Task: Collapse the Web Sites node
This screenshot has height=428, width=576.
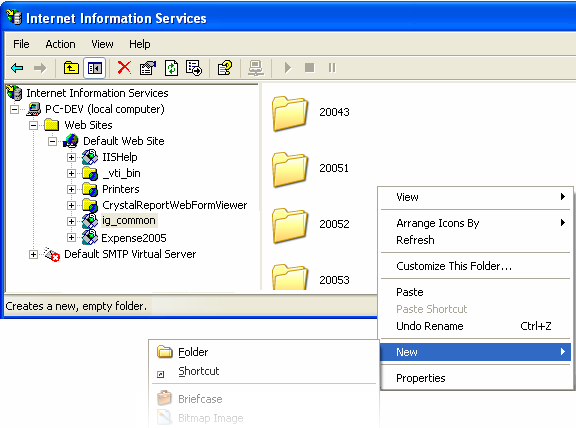Action: point(33,126)
